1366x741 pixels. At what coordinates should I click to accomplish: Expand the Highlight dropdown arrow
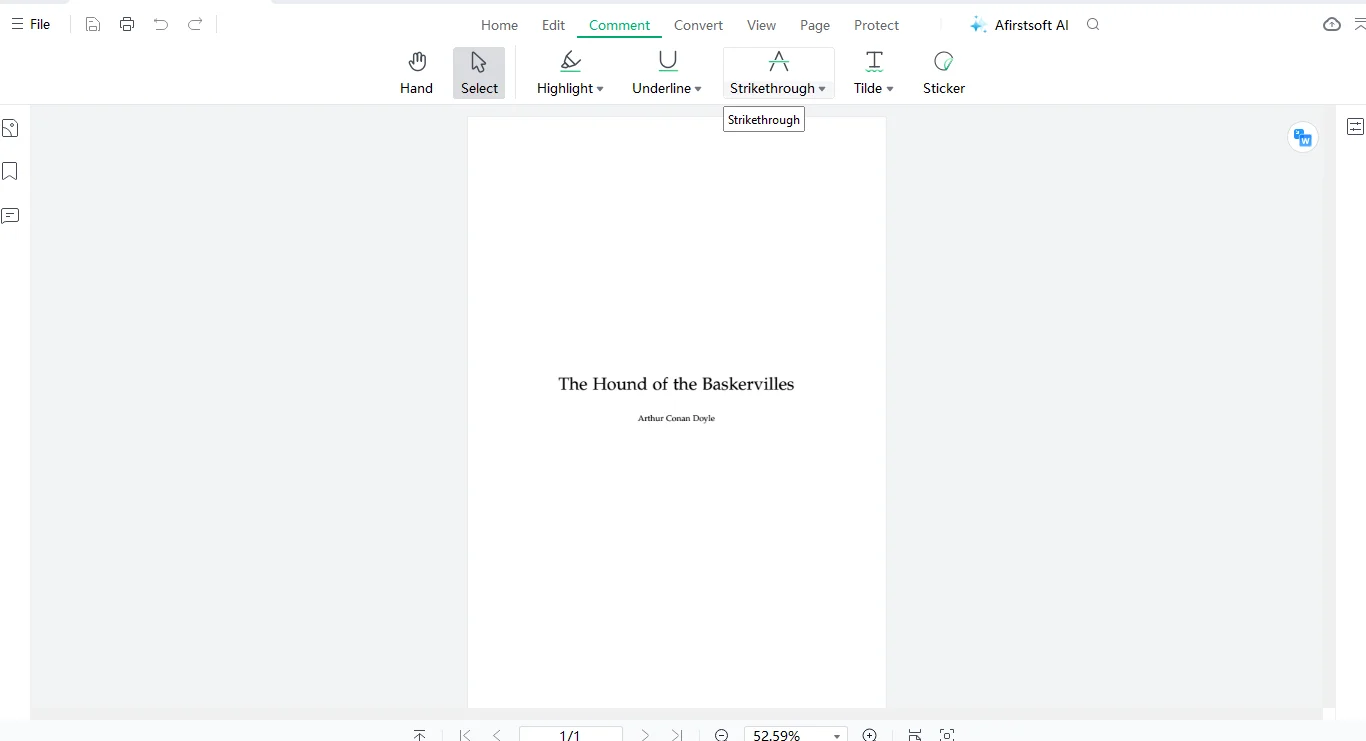(x=600, y=89)
